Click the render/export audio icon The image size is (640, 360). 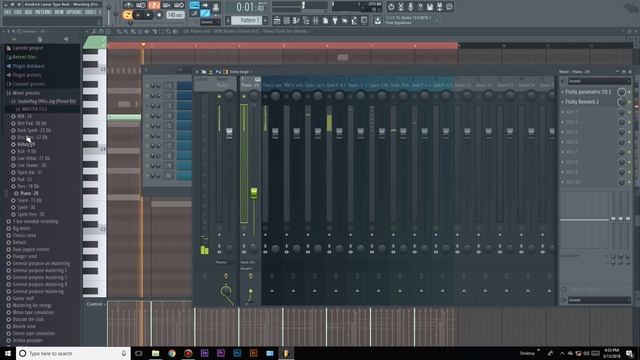tap(440, 7)
